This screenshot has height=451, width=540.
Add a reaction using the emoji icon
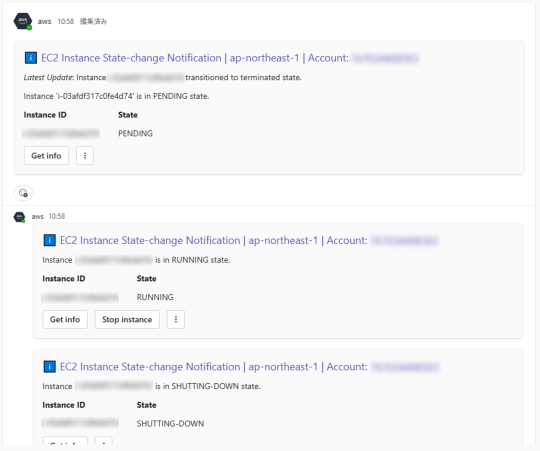pos(23,193)
